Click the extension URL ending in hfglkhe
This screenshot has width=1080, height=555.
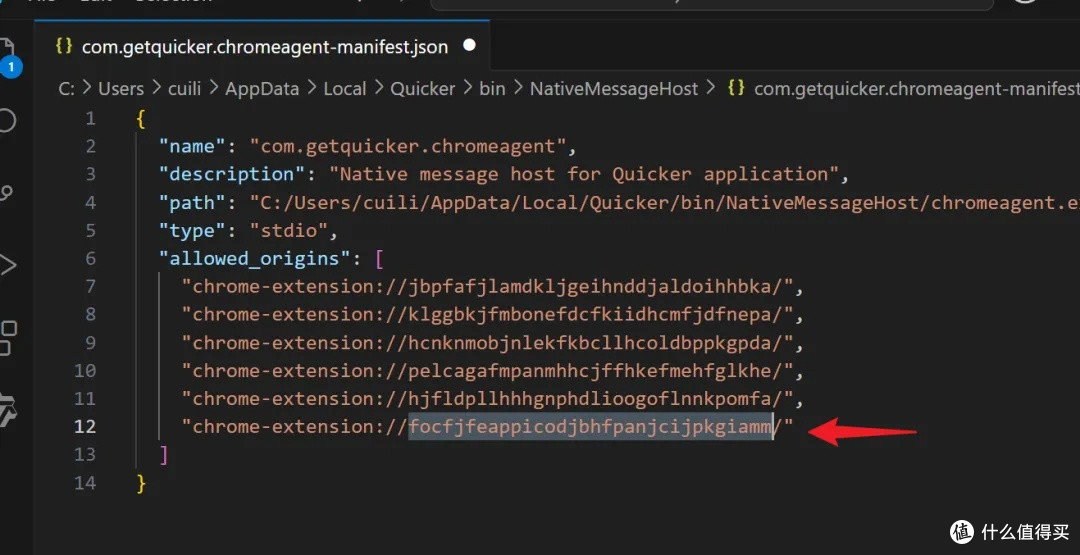488,370
